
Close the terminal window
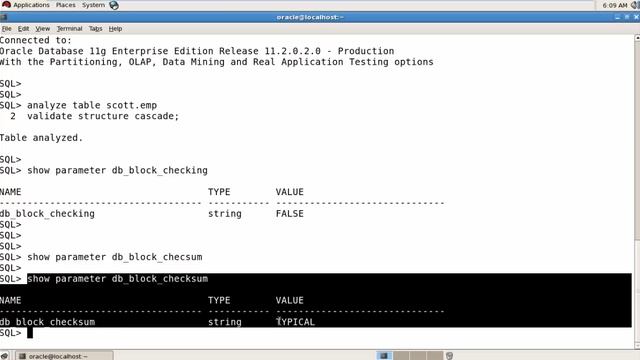pyautogui.click(x=636, y=17)
